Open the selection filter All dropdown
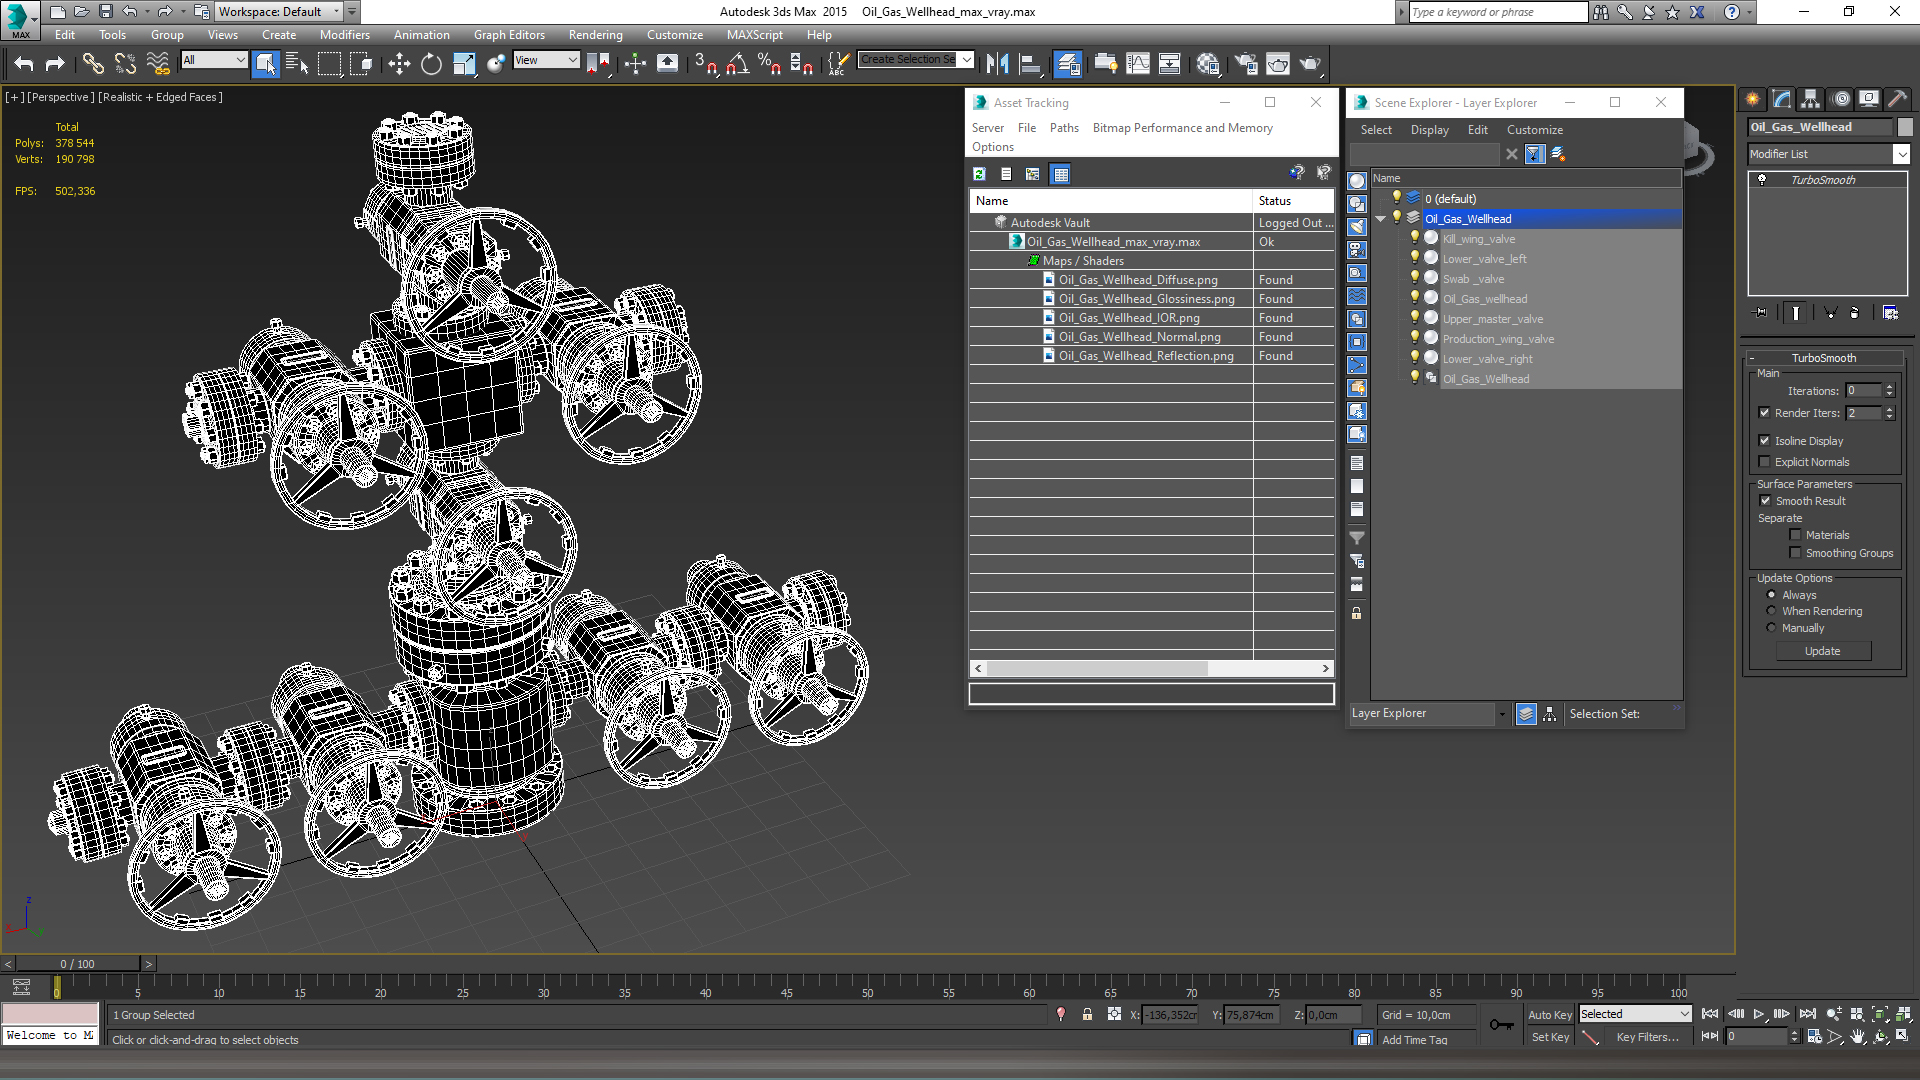 [240, 60]
